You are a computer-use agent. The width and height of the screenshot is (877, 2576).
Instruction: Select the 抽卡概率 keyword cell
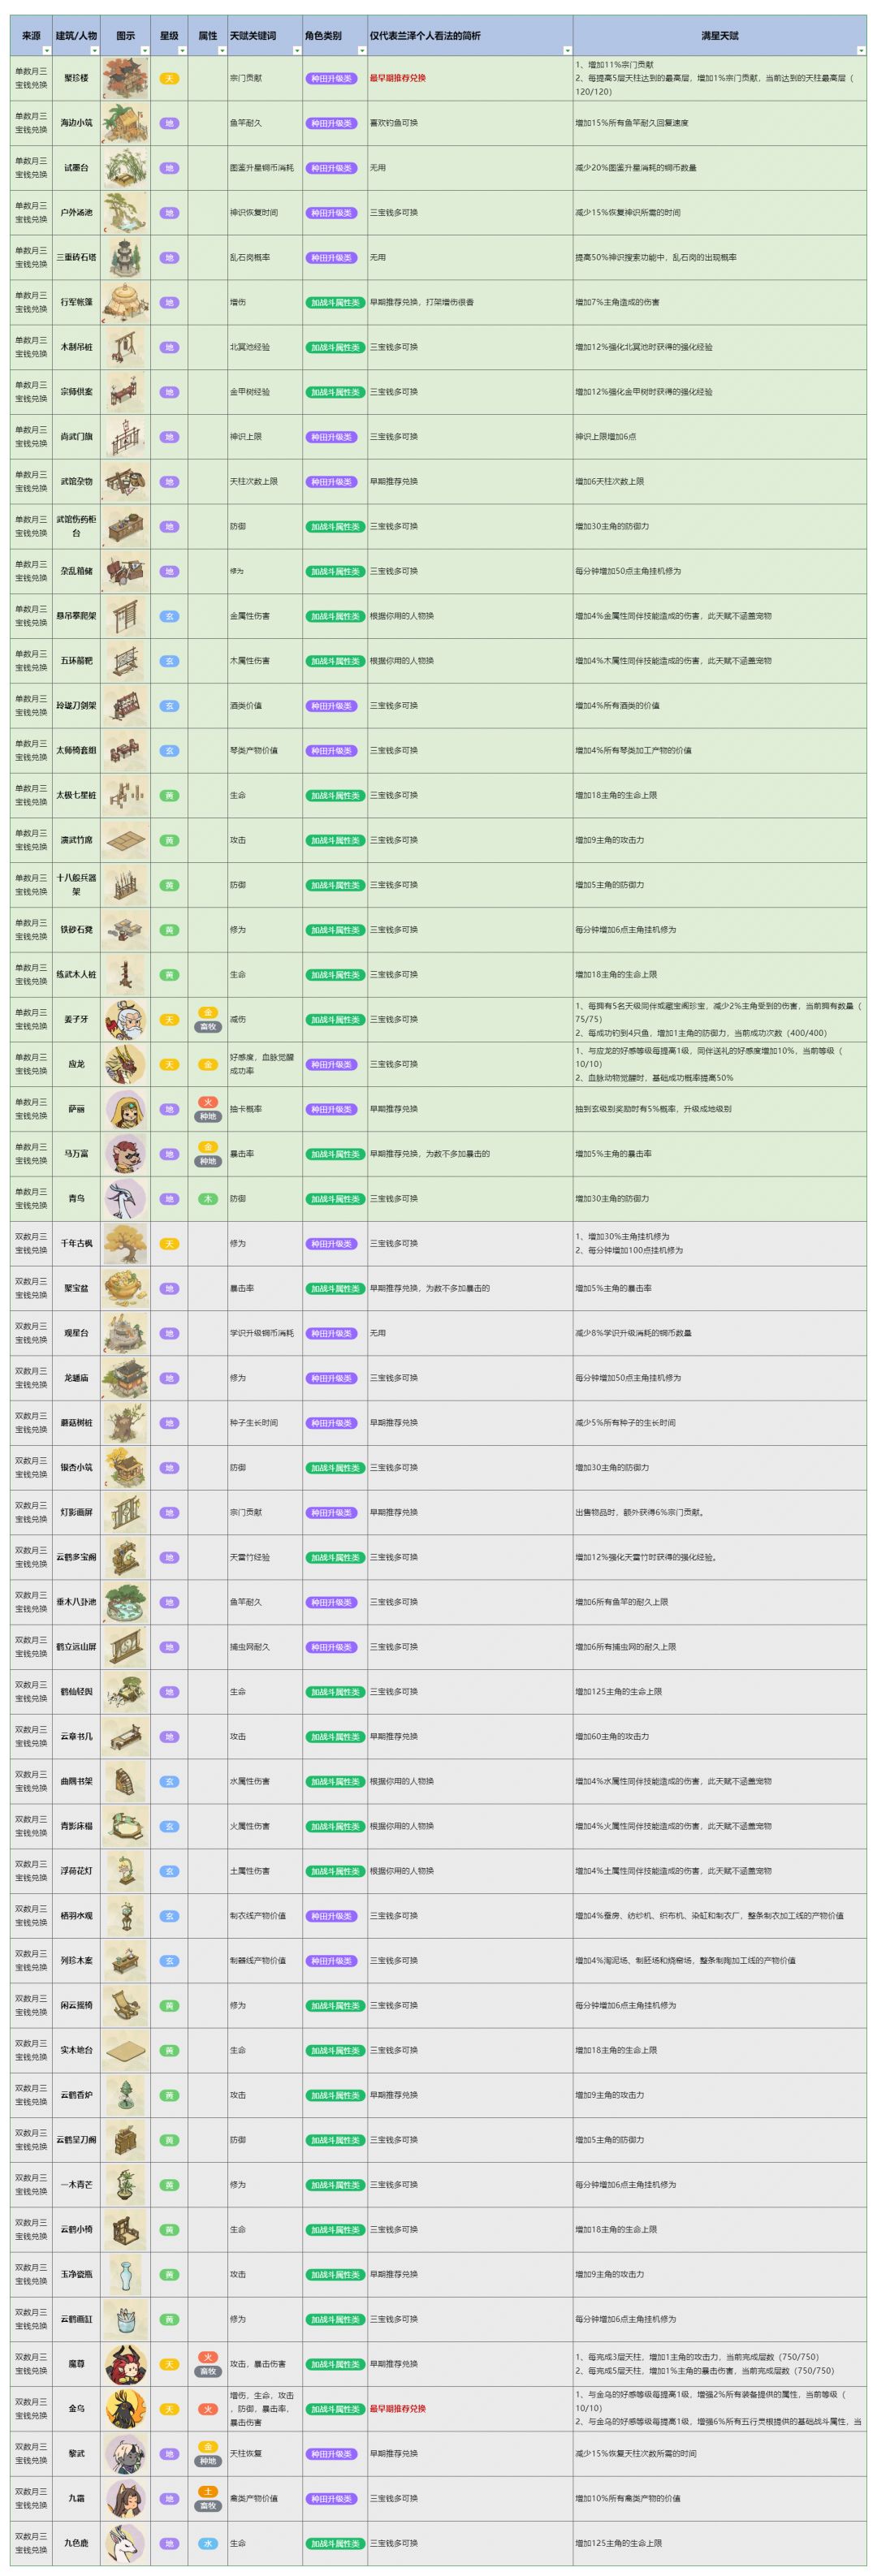click(264, 1109)
